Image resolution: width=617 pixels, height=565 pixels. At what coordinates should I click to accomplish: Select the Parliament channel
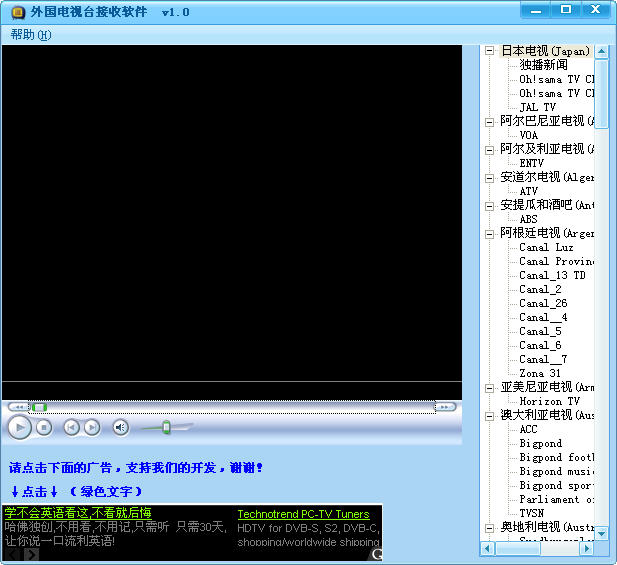(556, 499)
